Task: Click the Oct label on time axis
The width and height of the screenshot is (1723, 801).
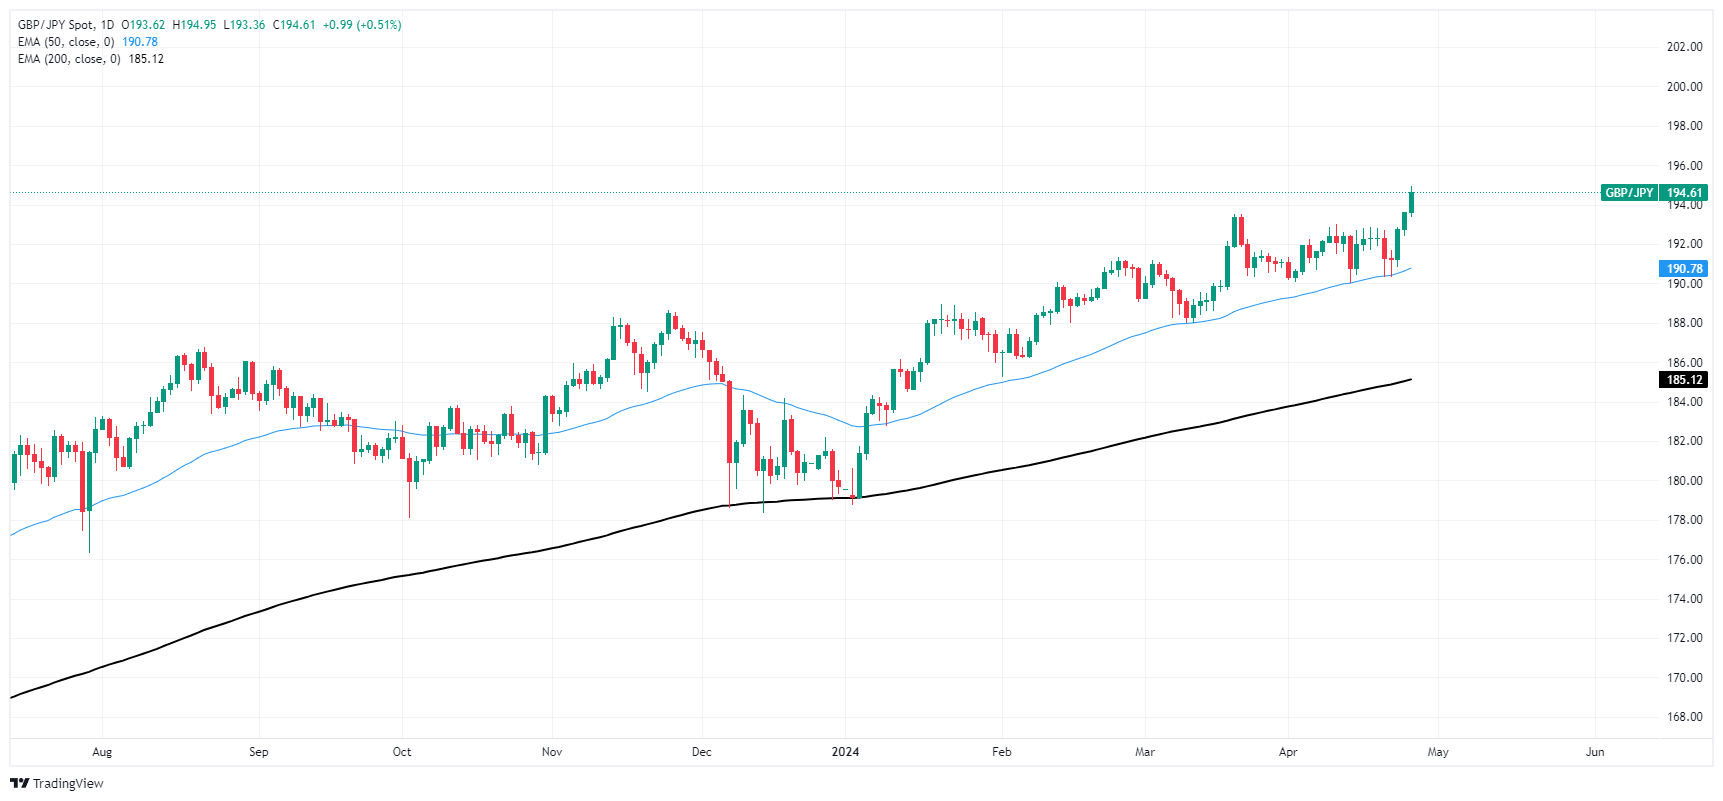Action: coord(402,752)
